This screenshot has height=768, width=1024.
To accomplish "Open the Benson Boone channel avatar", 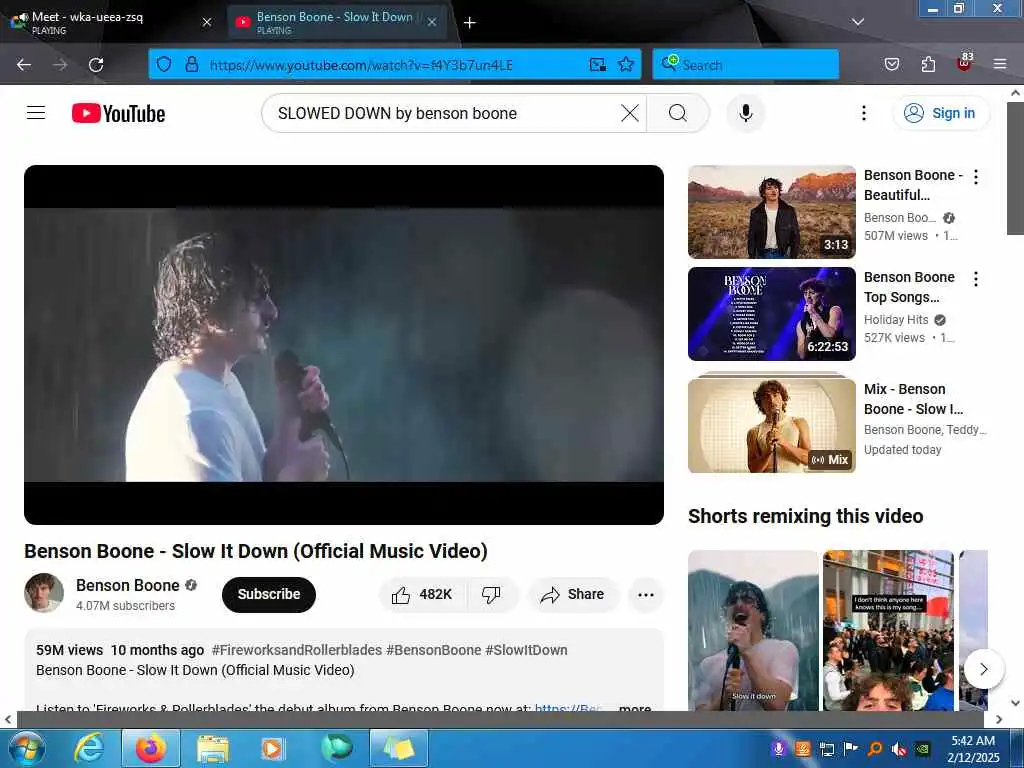I will (x=44, y=593).
